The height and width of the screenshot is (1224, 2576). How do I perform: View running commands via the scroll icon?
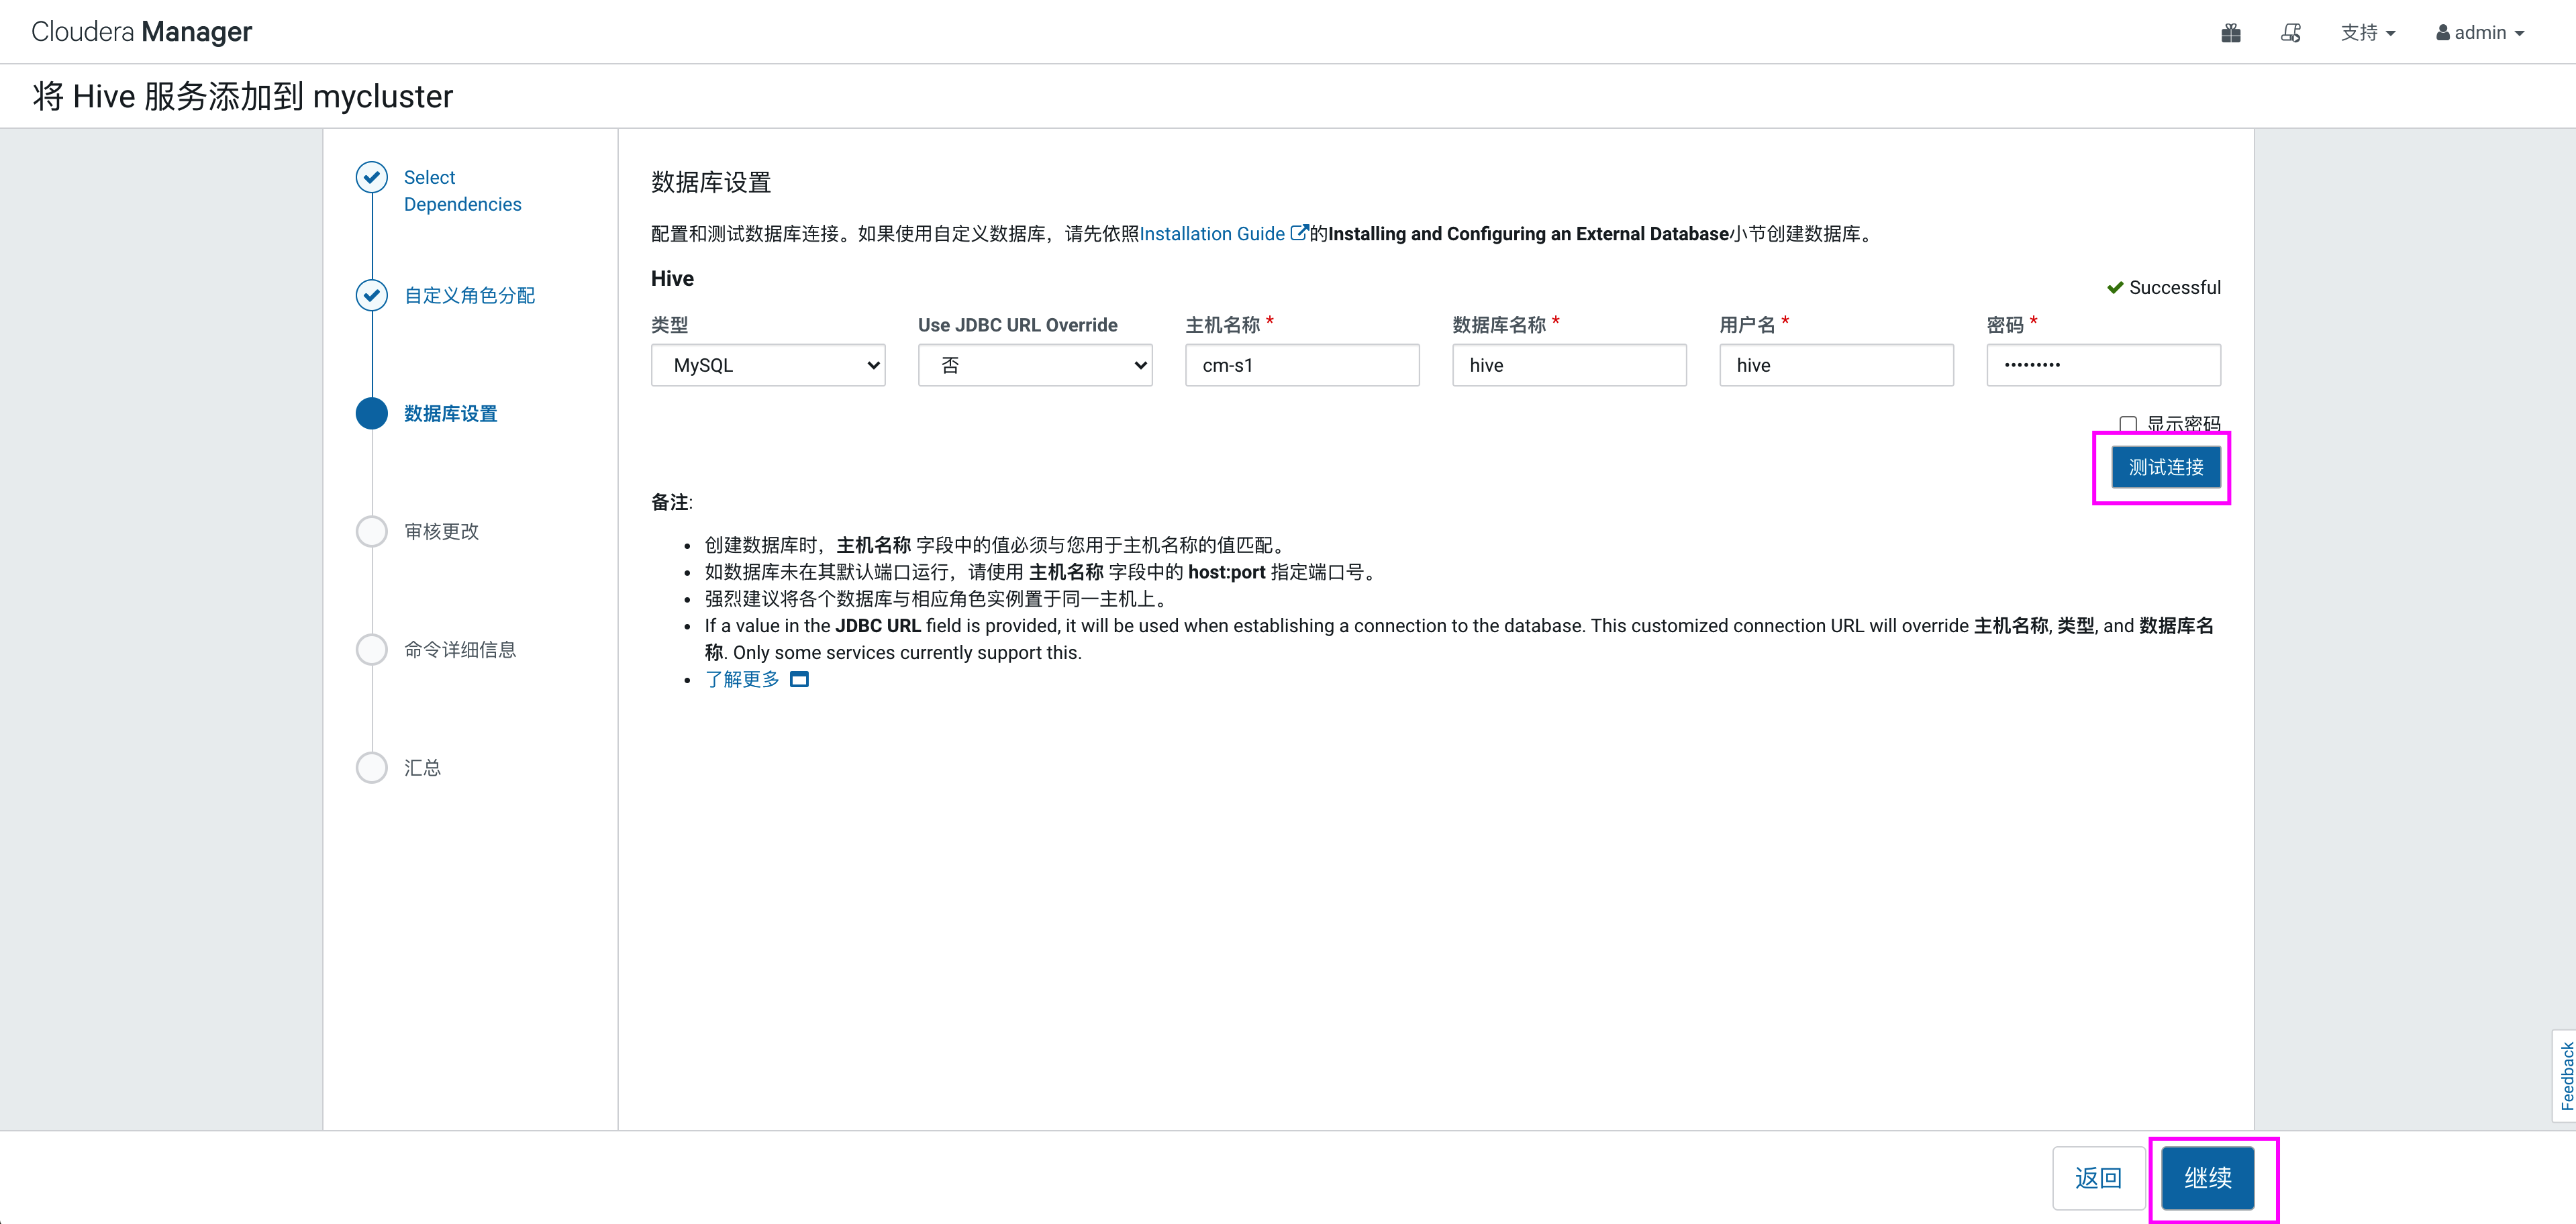(2290, 32)
